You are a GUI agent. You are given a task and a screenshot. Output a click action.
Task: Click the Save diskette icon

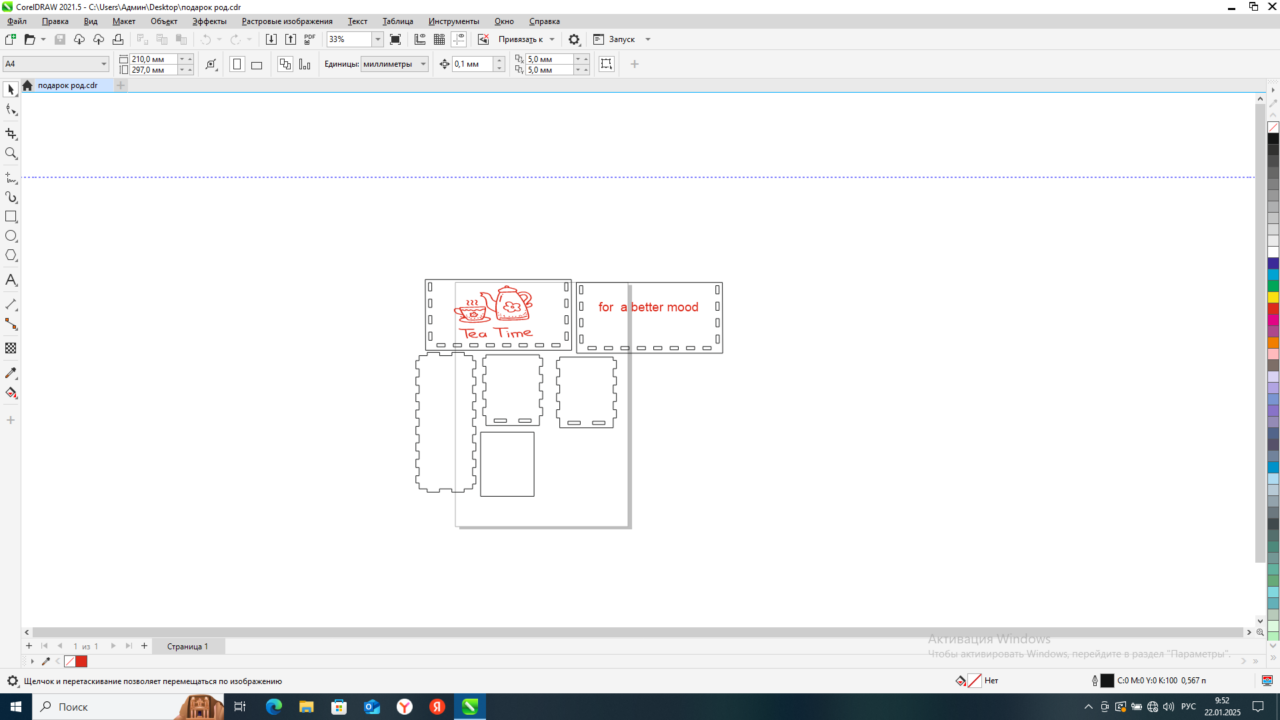point(59,39)
